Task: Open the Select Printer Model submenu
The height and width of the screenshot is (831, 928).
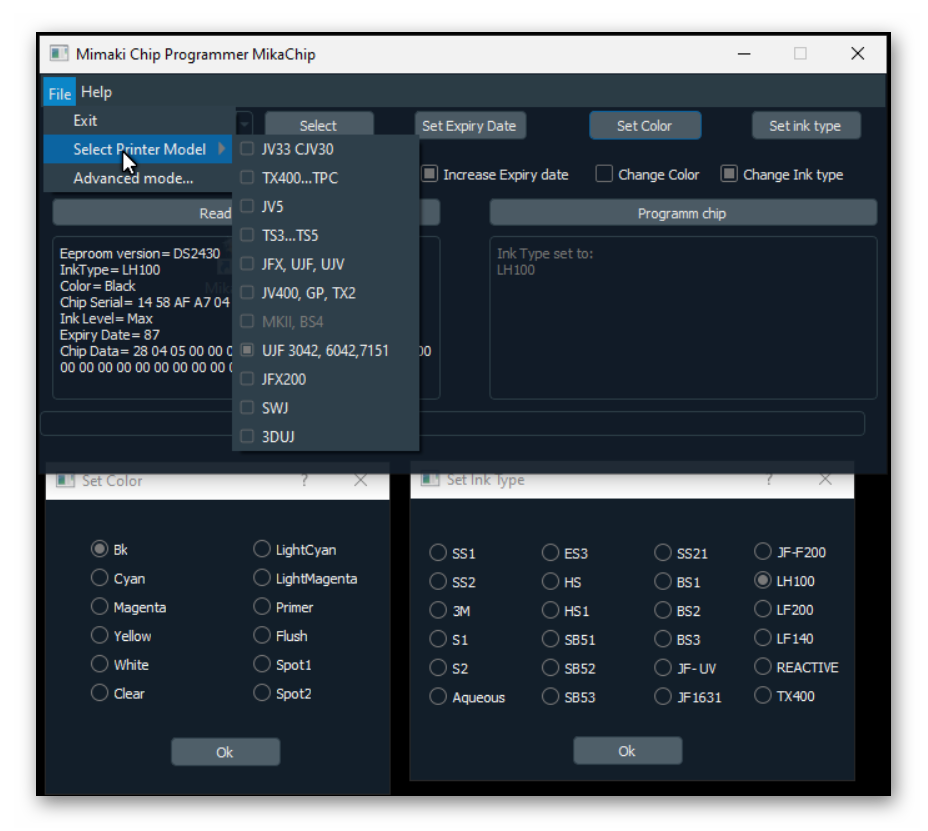Action: 140,149
